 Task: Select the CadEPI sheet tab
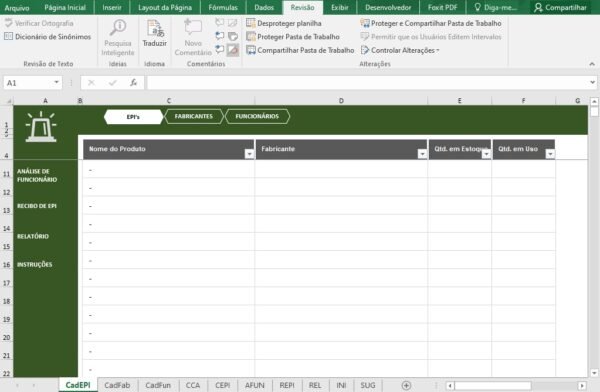pyautogui.click(x=78, y=385)
